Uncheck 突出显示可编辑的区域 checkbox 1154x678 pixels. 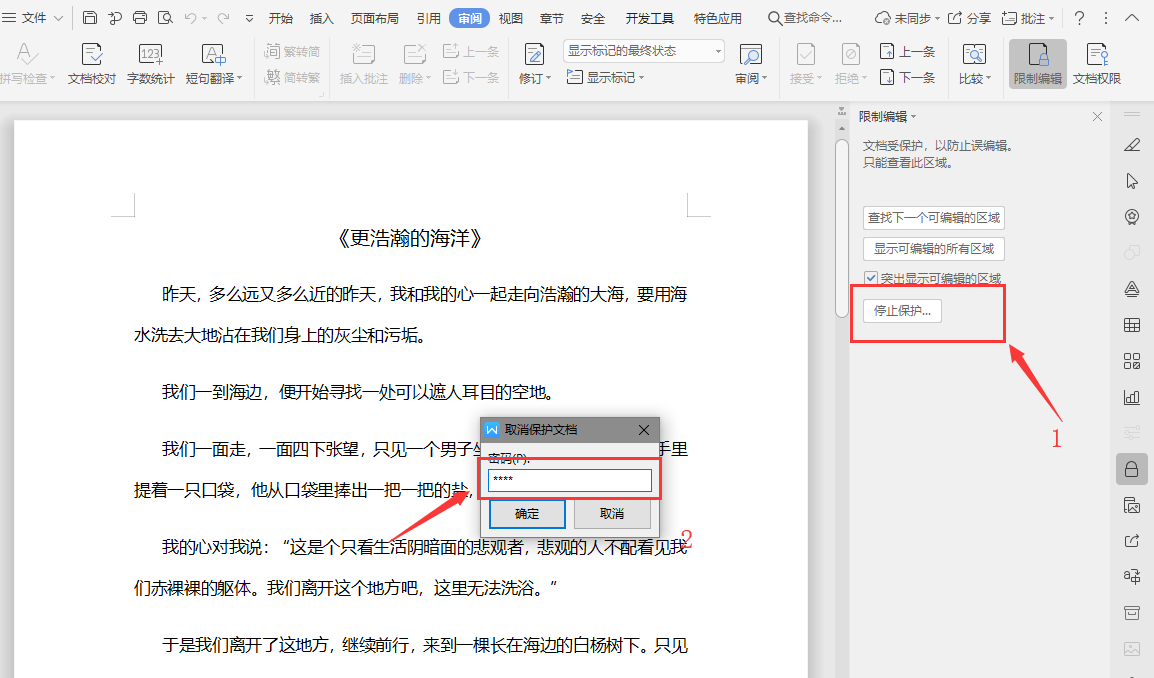871,277
